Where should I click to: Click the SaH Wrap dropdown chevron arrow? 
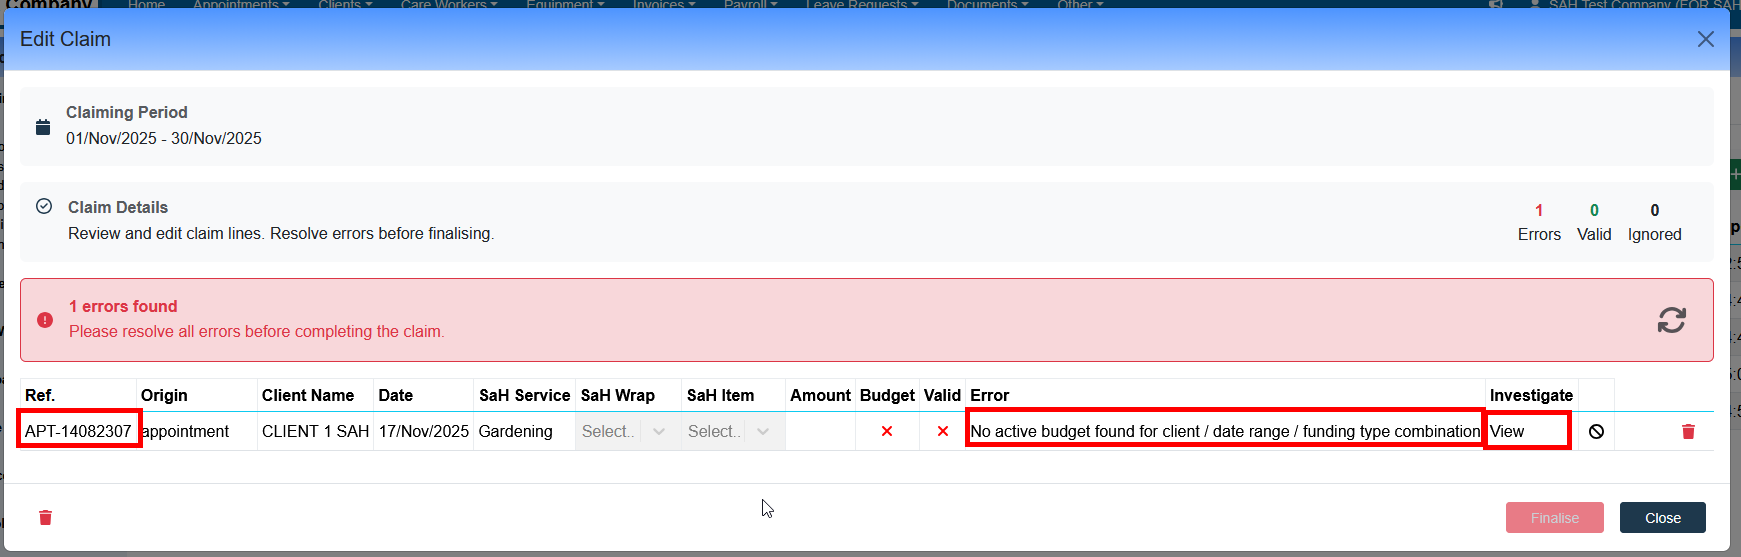click(x=658, y=431)
